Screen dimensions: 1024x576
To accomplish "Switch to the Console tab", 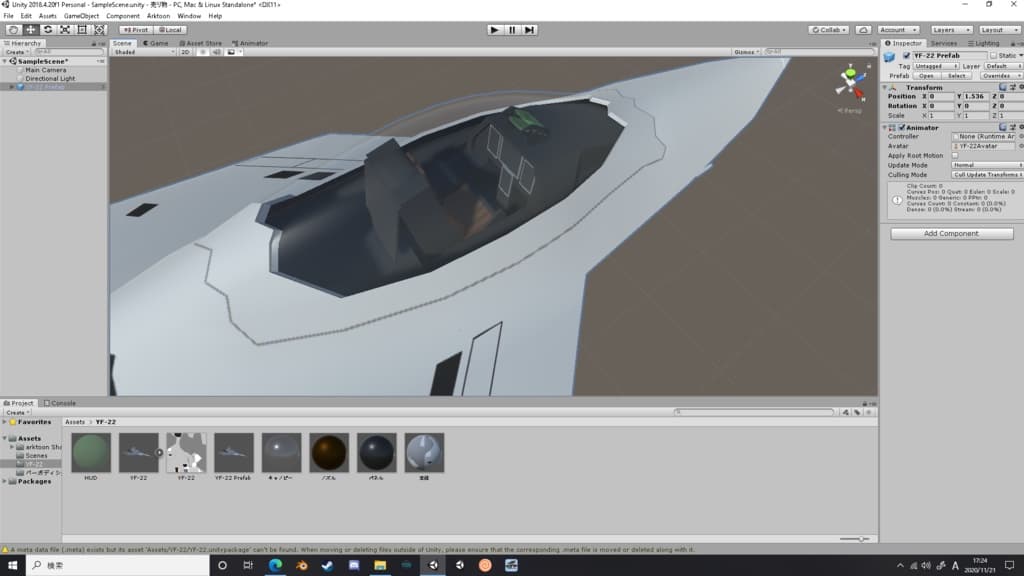I will pyautogui.click(x=62, y=403).
